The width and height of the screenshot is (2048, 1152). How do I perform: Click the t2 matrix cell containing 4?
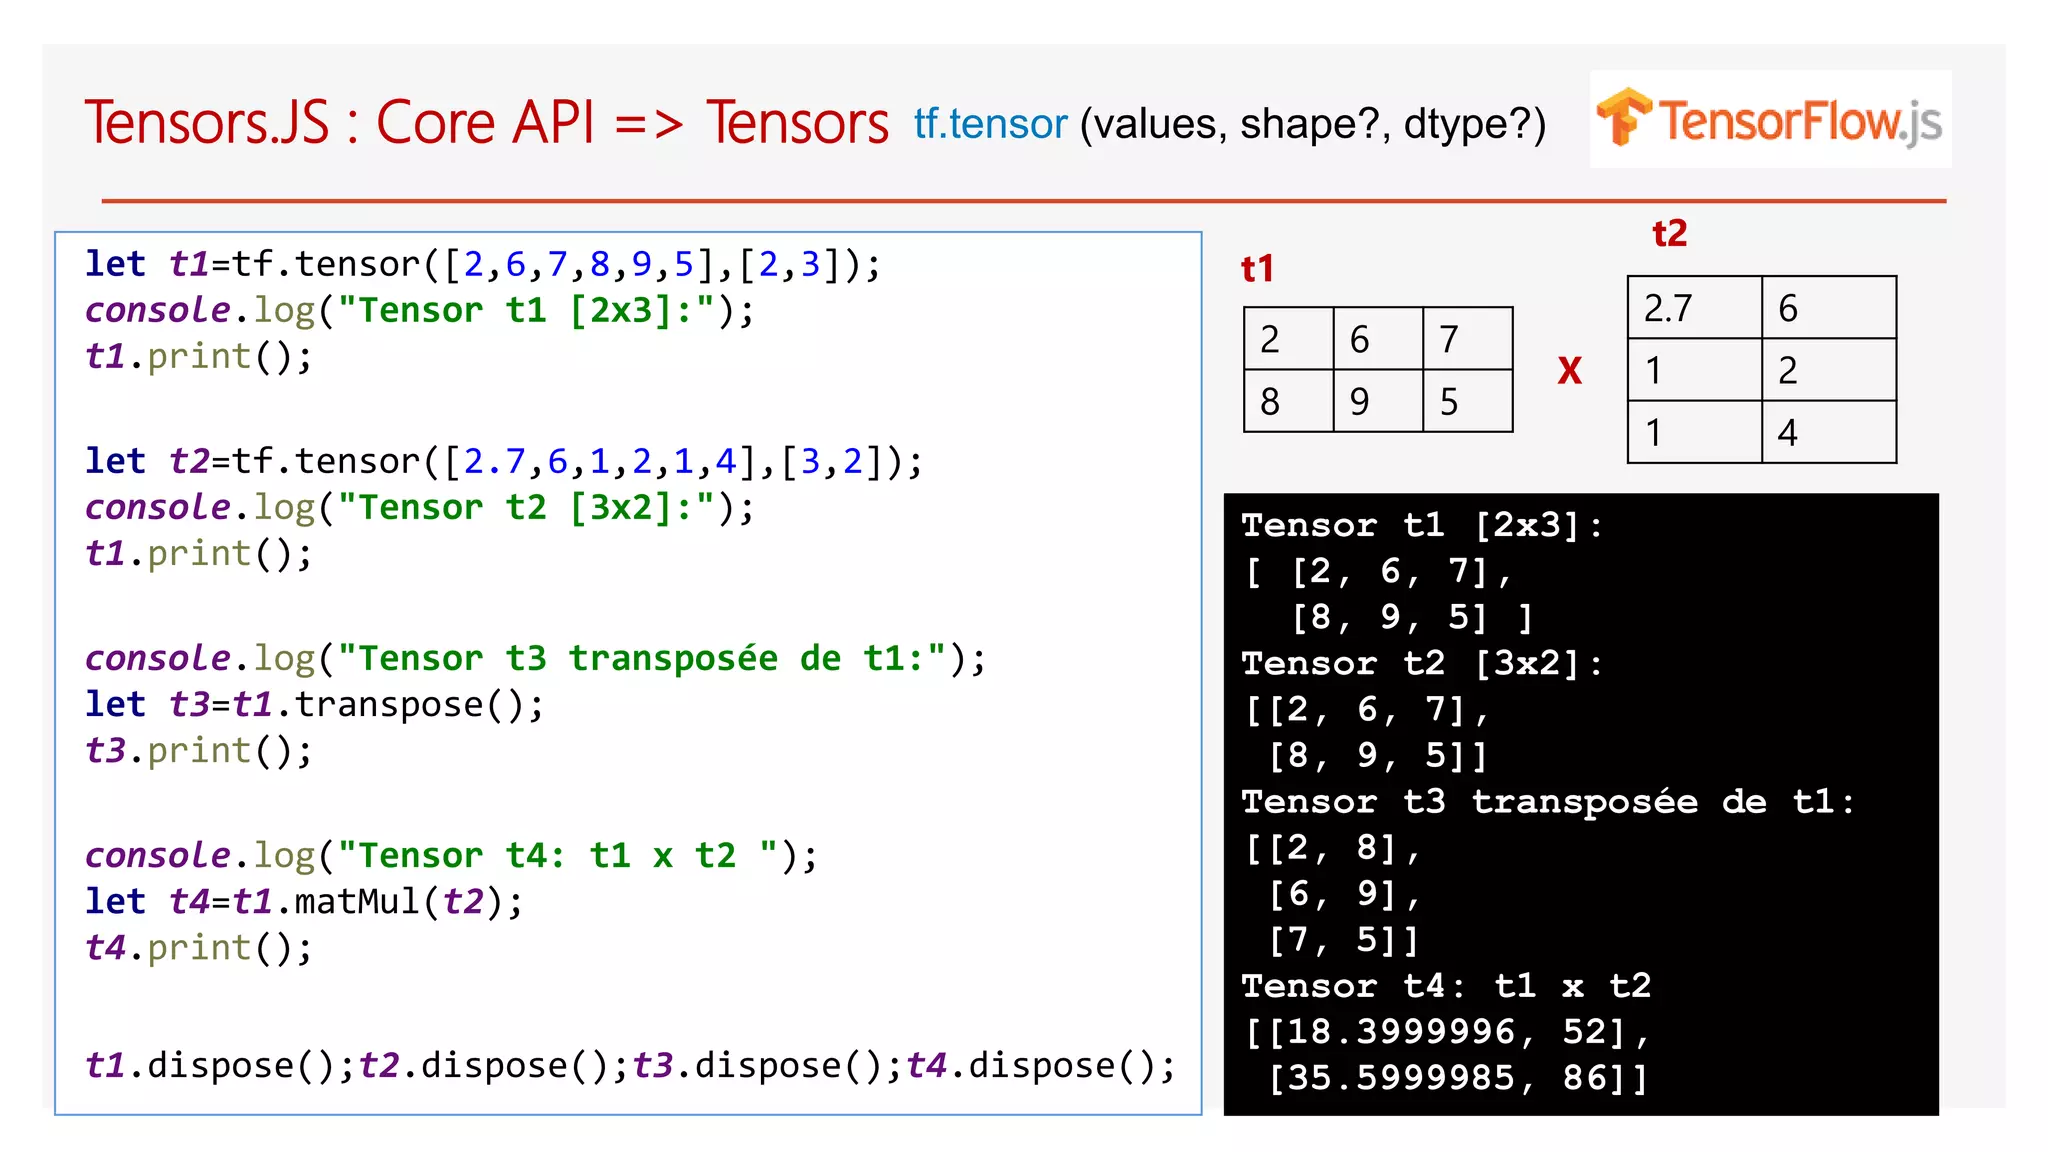coord(1829,432)
